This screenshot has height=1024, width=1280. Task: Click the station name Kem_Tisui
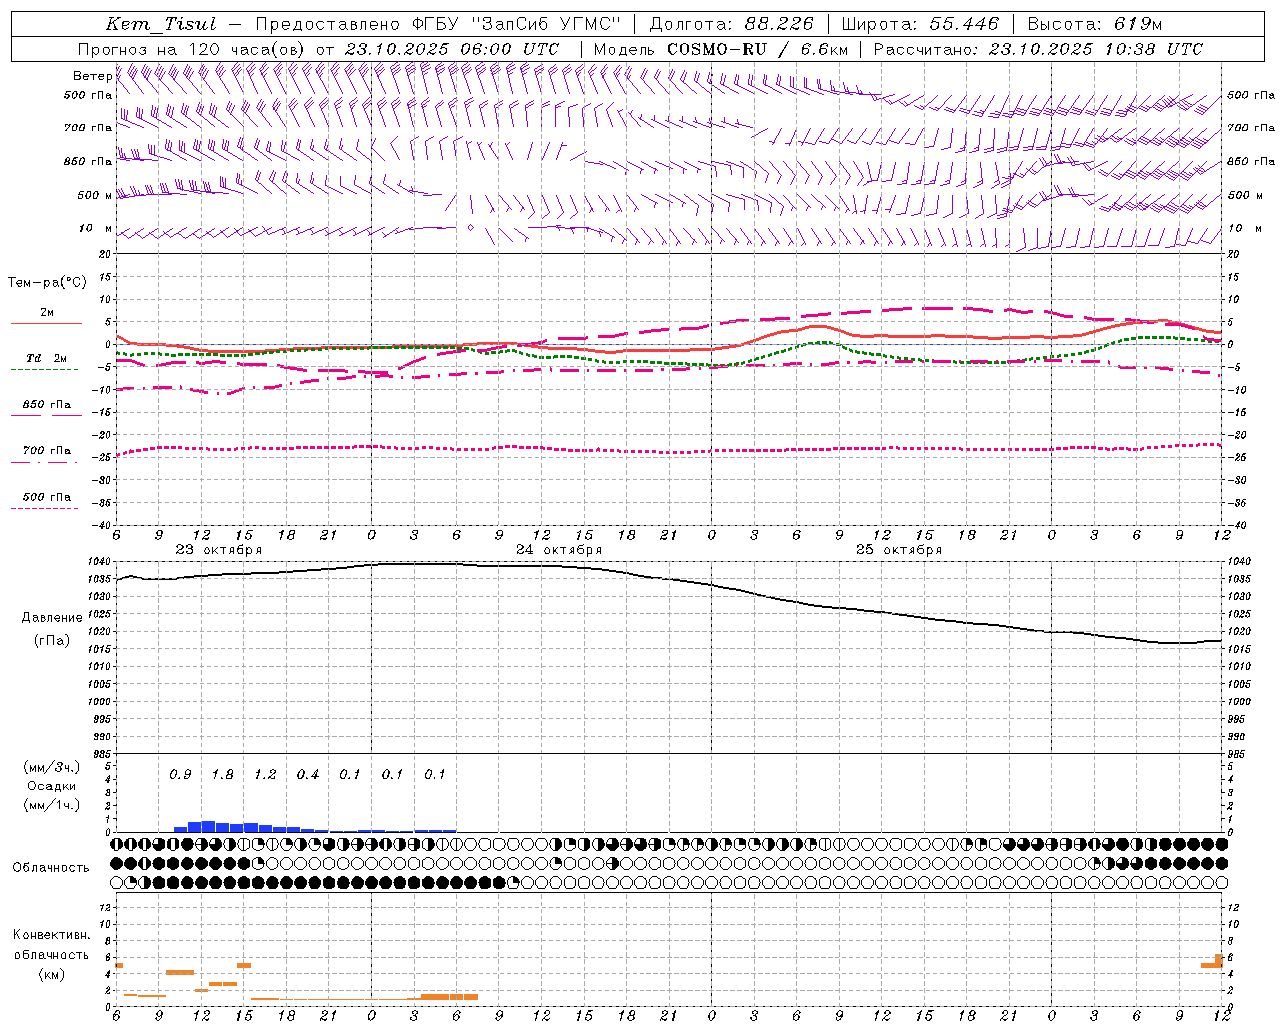coord(161,24)
